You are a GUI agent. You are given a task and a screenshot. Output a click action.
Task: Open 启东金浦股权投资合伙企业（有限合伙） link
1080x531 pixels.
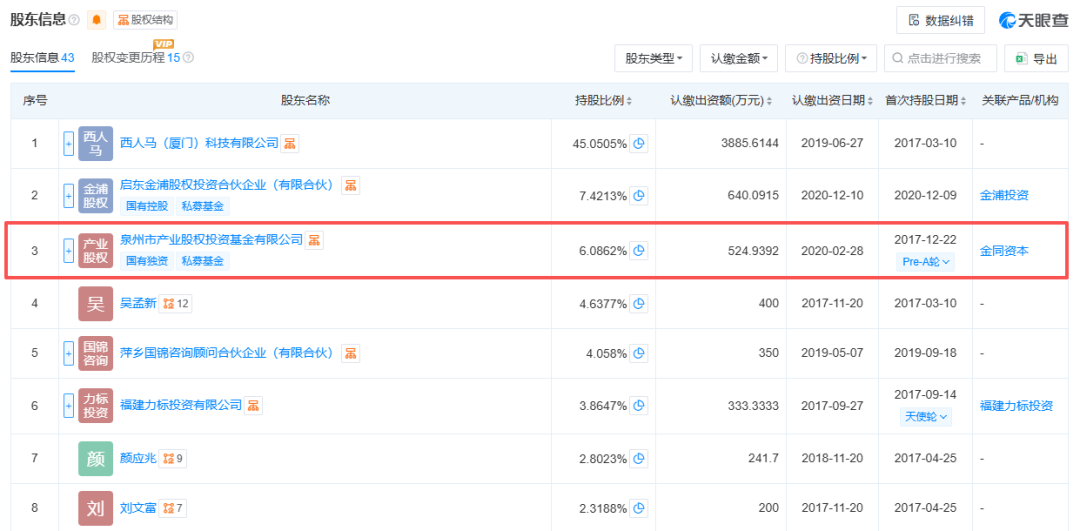click(229, 185)
